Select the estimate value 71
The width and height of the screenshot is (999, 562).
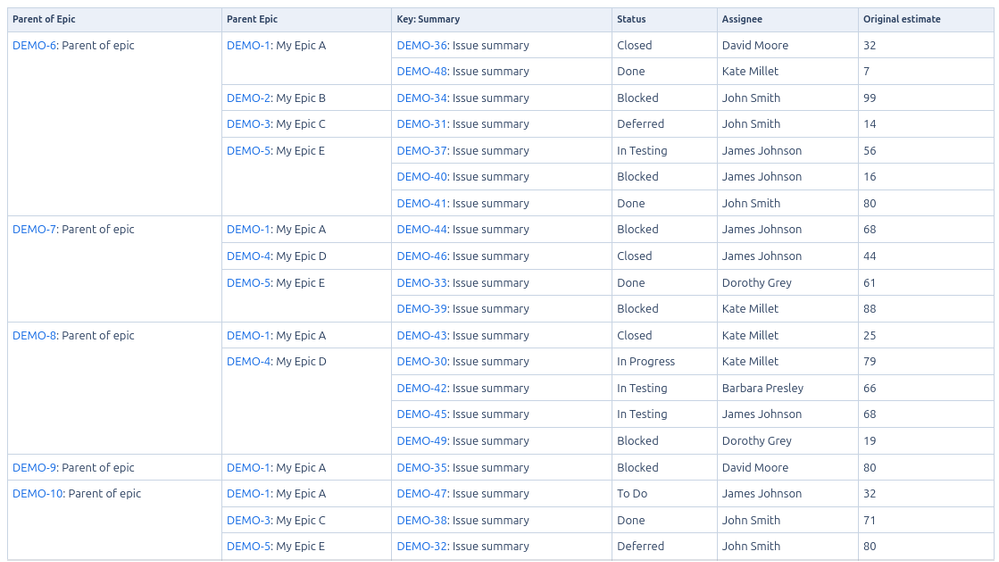tap(870, 520)
